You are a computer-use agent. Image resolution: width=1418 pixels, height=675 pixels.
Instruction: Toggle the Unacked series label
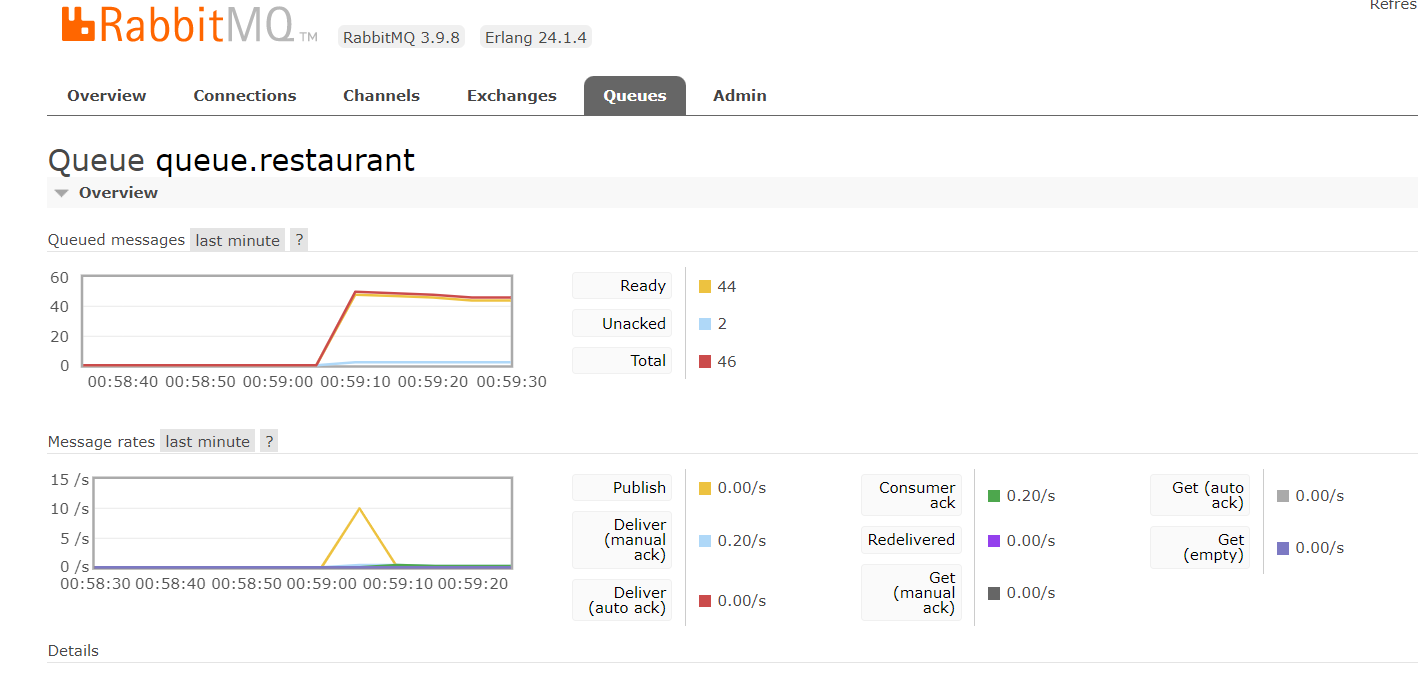click(622, 323)
